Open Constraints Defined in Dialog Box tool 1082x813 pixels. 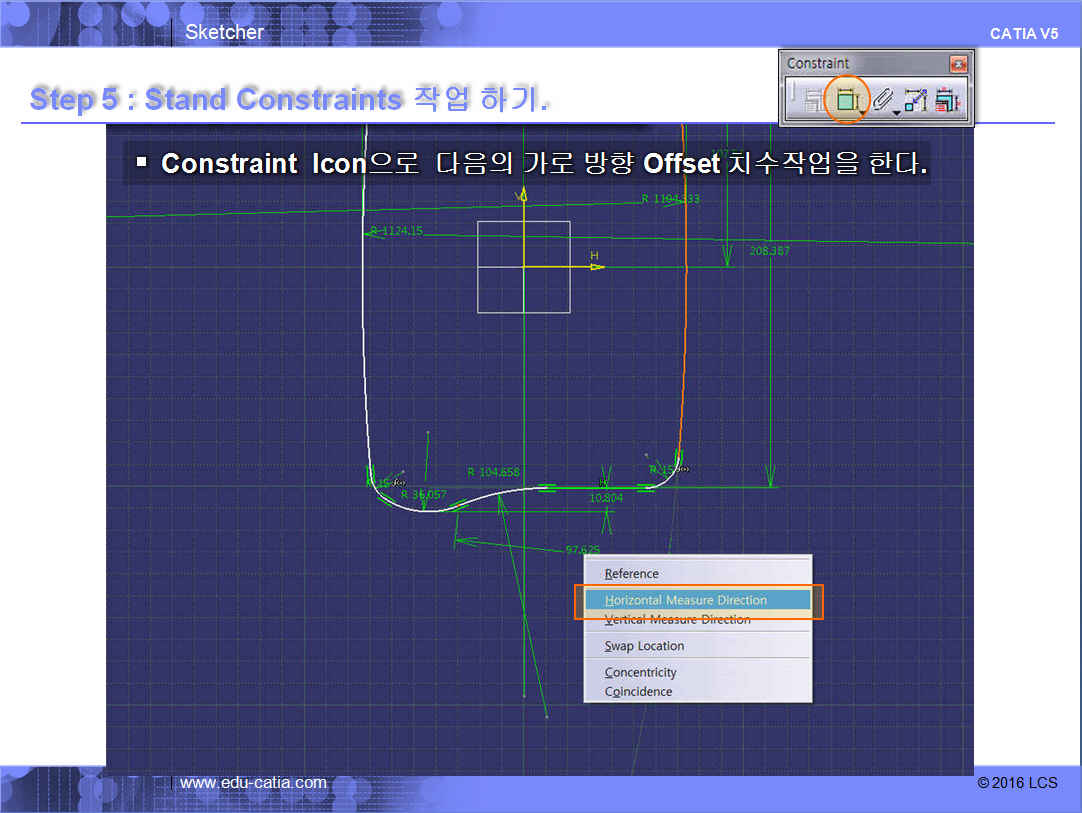click(812, 100)
